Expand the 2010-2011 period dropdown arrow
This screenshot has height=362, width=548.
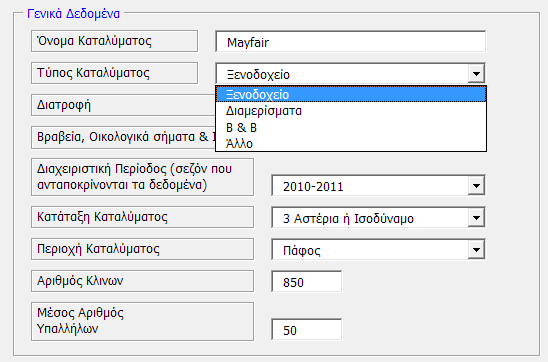pyautogui.click(x=476, y=186)
